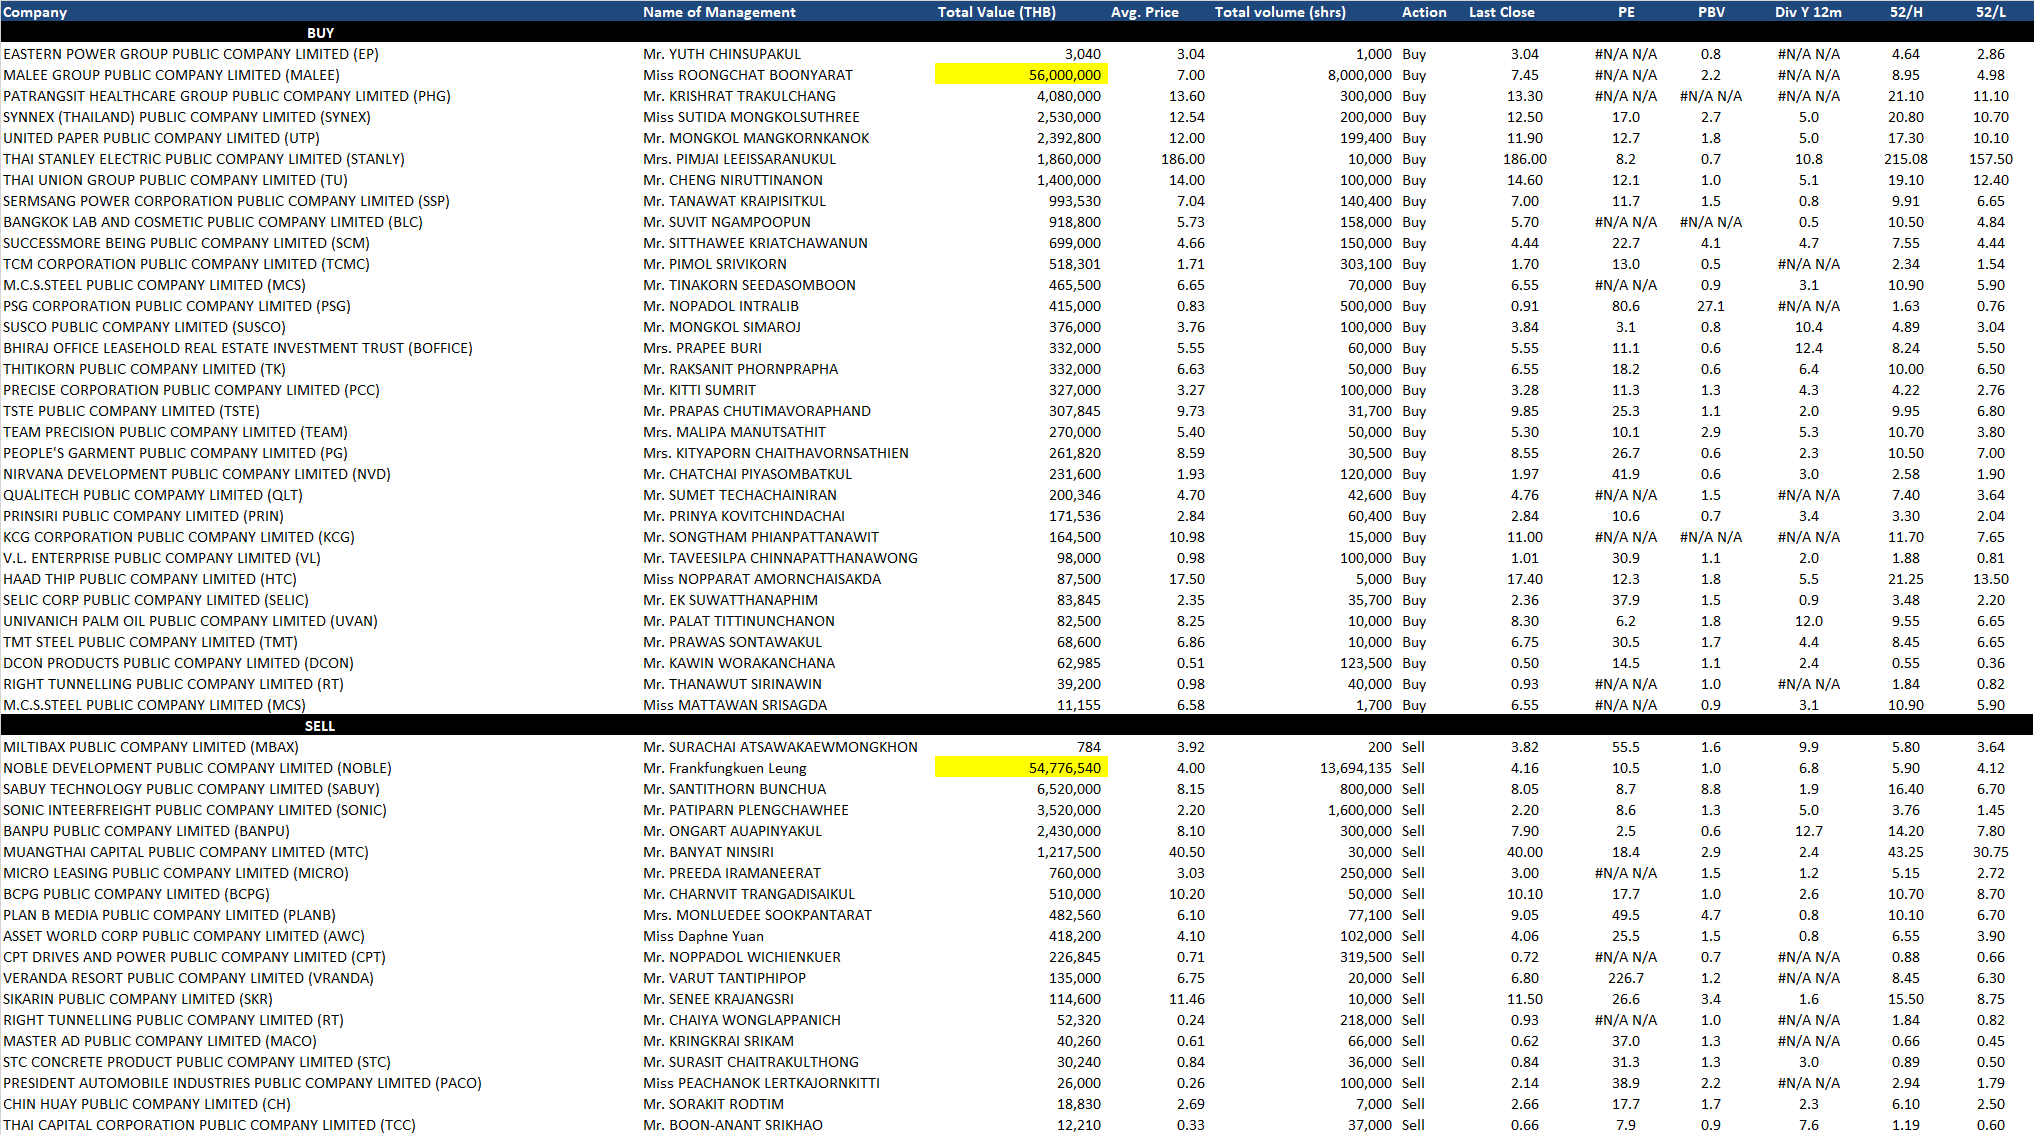The image size is (2034, 1135).
Task: Click Miss Daphne Yuan management cell
Action: click(x=703, y=936)
